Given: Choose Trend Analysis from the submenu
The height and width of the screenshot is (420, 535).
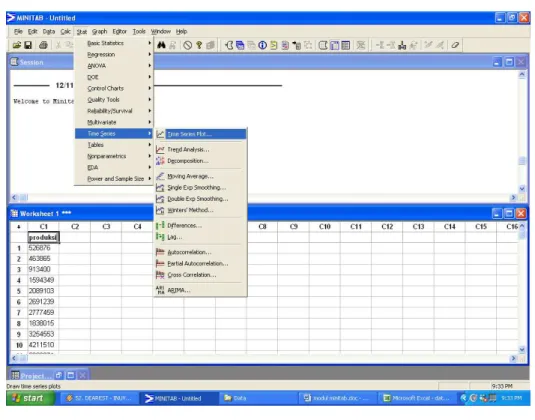Looking at the screenshot, I should click(x=201, y=149).
